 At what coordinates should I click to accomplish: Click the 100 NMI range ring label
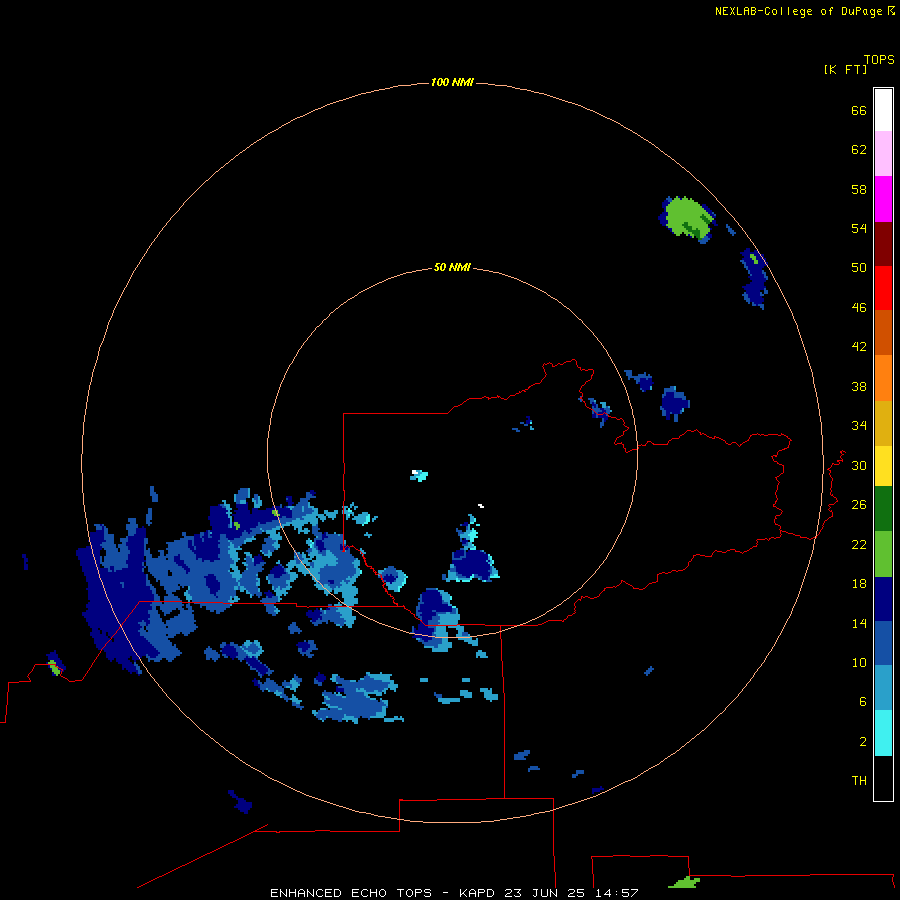tap(452, 83)
